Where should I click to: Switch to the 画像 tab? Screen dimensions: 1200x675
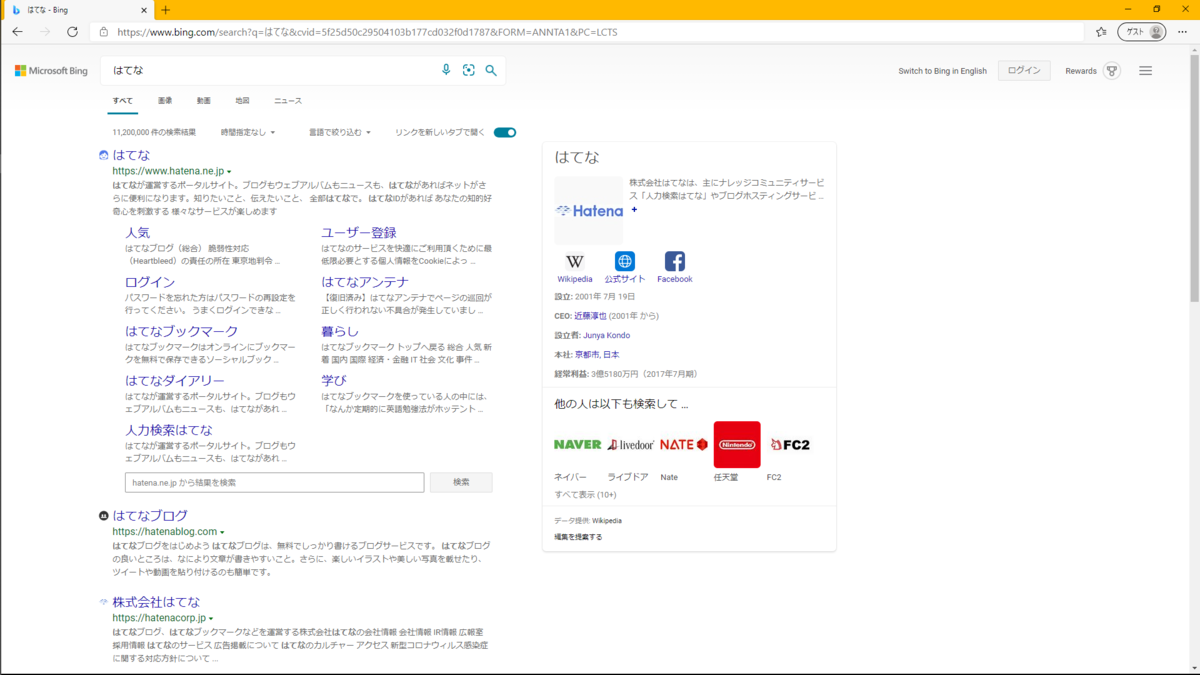pyautogui.click(x=165, y=101)
